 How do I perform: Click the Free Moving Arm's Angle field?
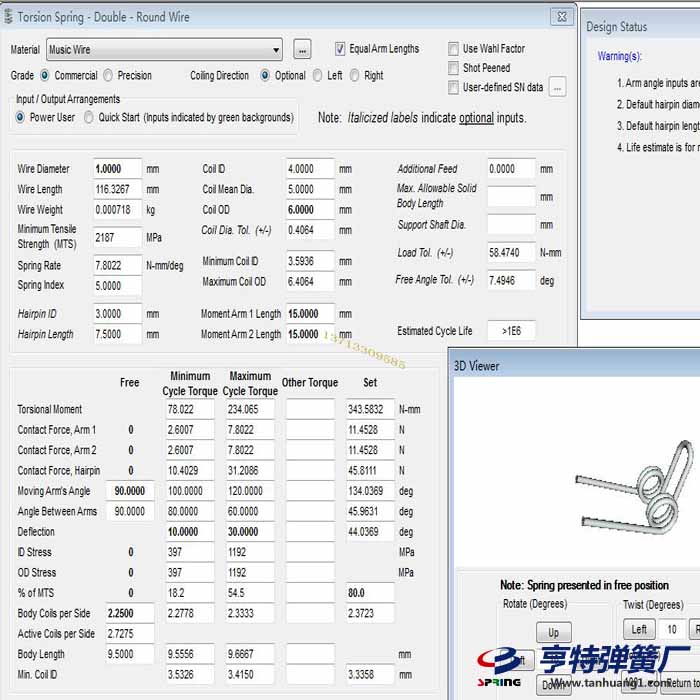point(130,491)
